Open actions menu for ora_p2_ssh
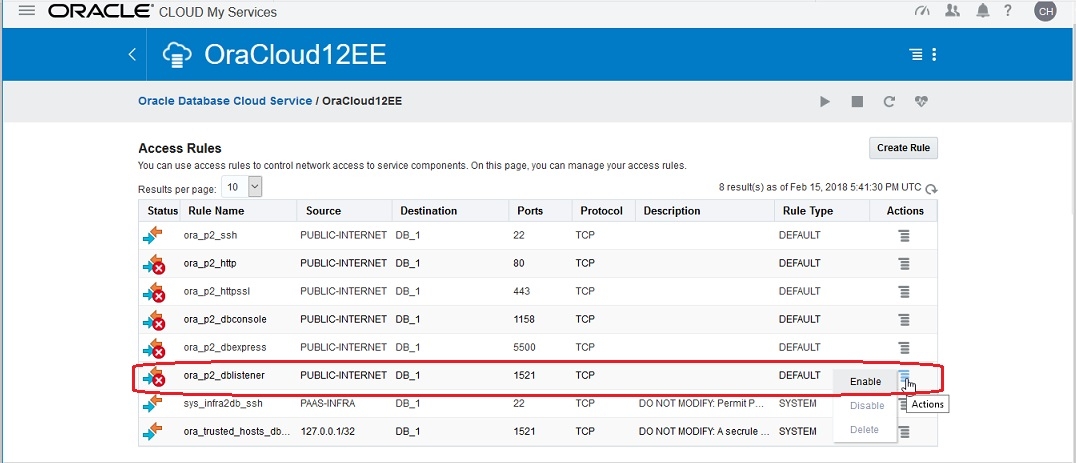The height and width of the screenshot is (463, 1076). click(x=904, y=235)
